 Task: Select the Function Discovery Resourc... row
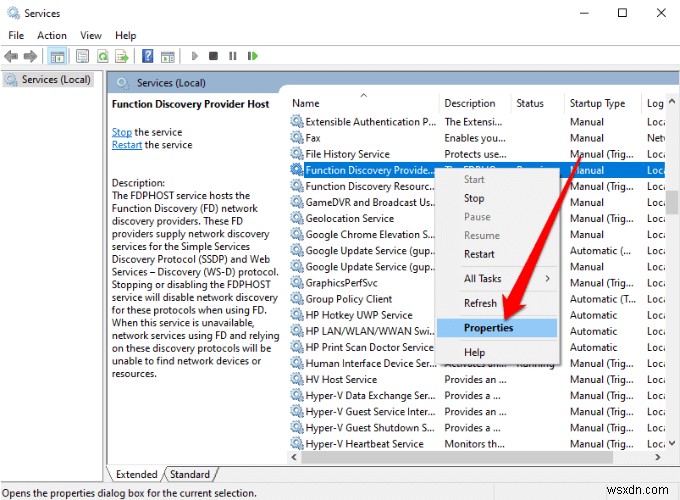tap(362, 186)
